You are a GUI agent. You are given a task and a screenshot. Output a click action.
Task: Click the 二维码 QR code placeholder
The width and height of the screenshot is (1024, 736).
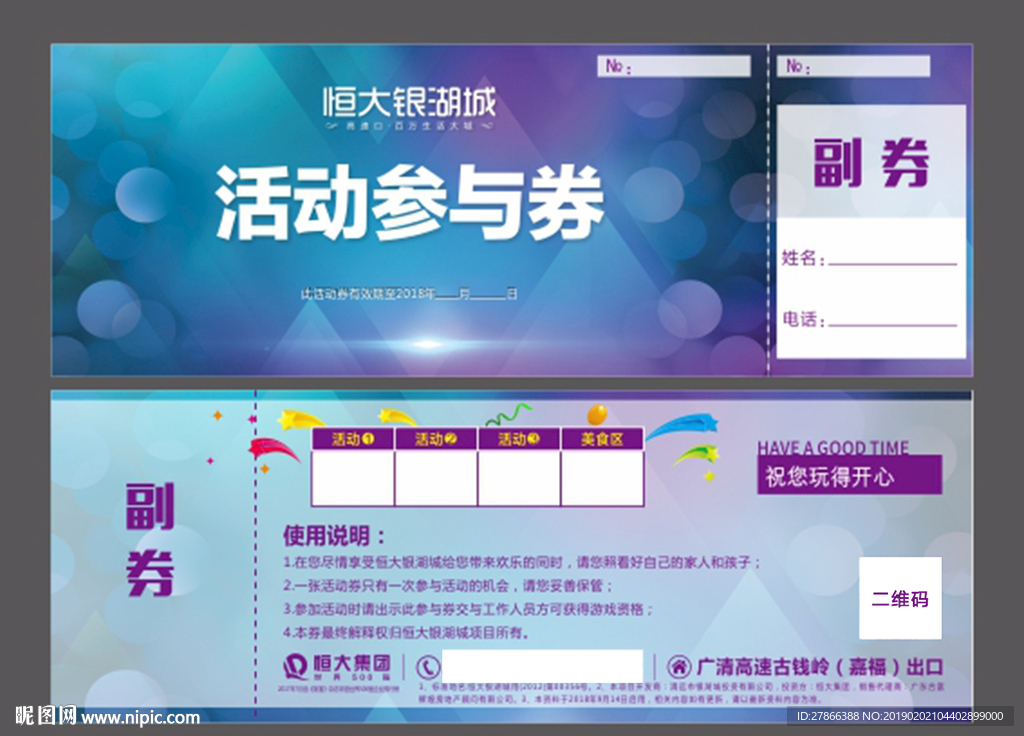coord(898,598)
